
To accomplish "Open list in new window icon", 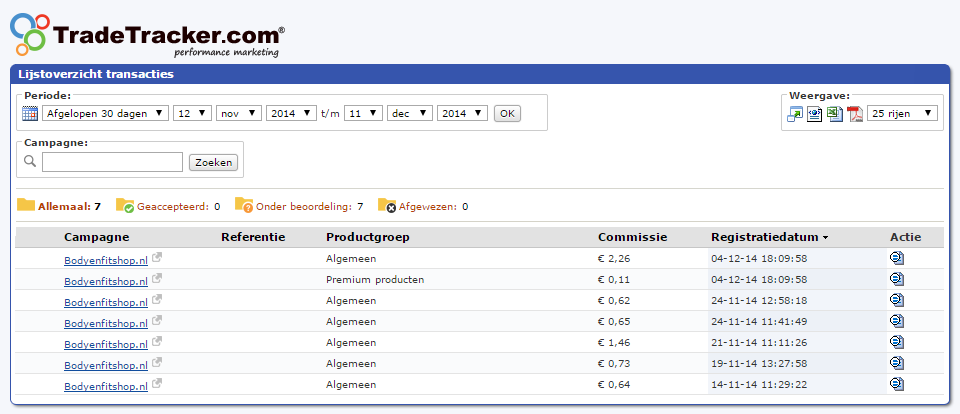I will 795,114.
